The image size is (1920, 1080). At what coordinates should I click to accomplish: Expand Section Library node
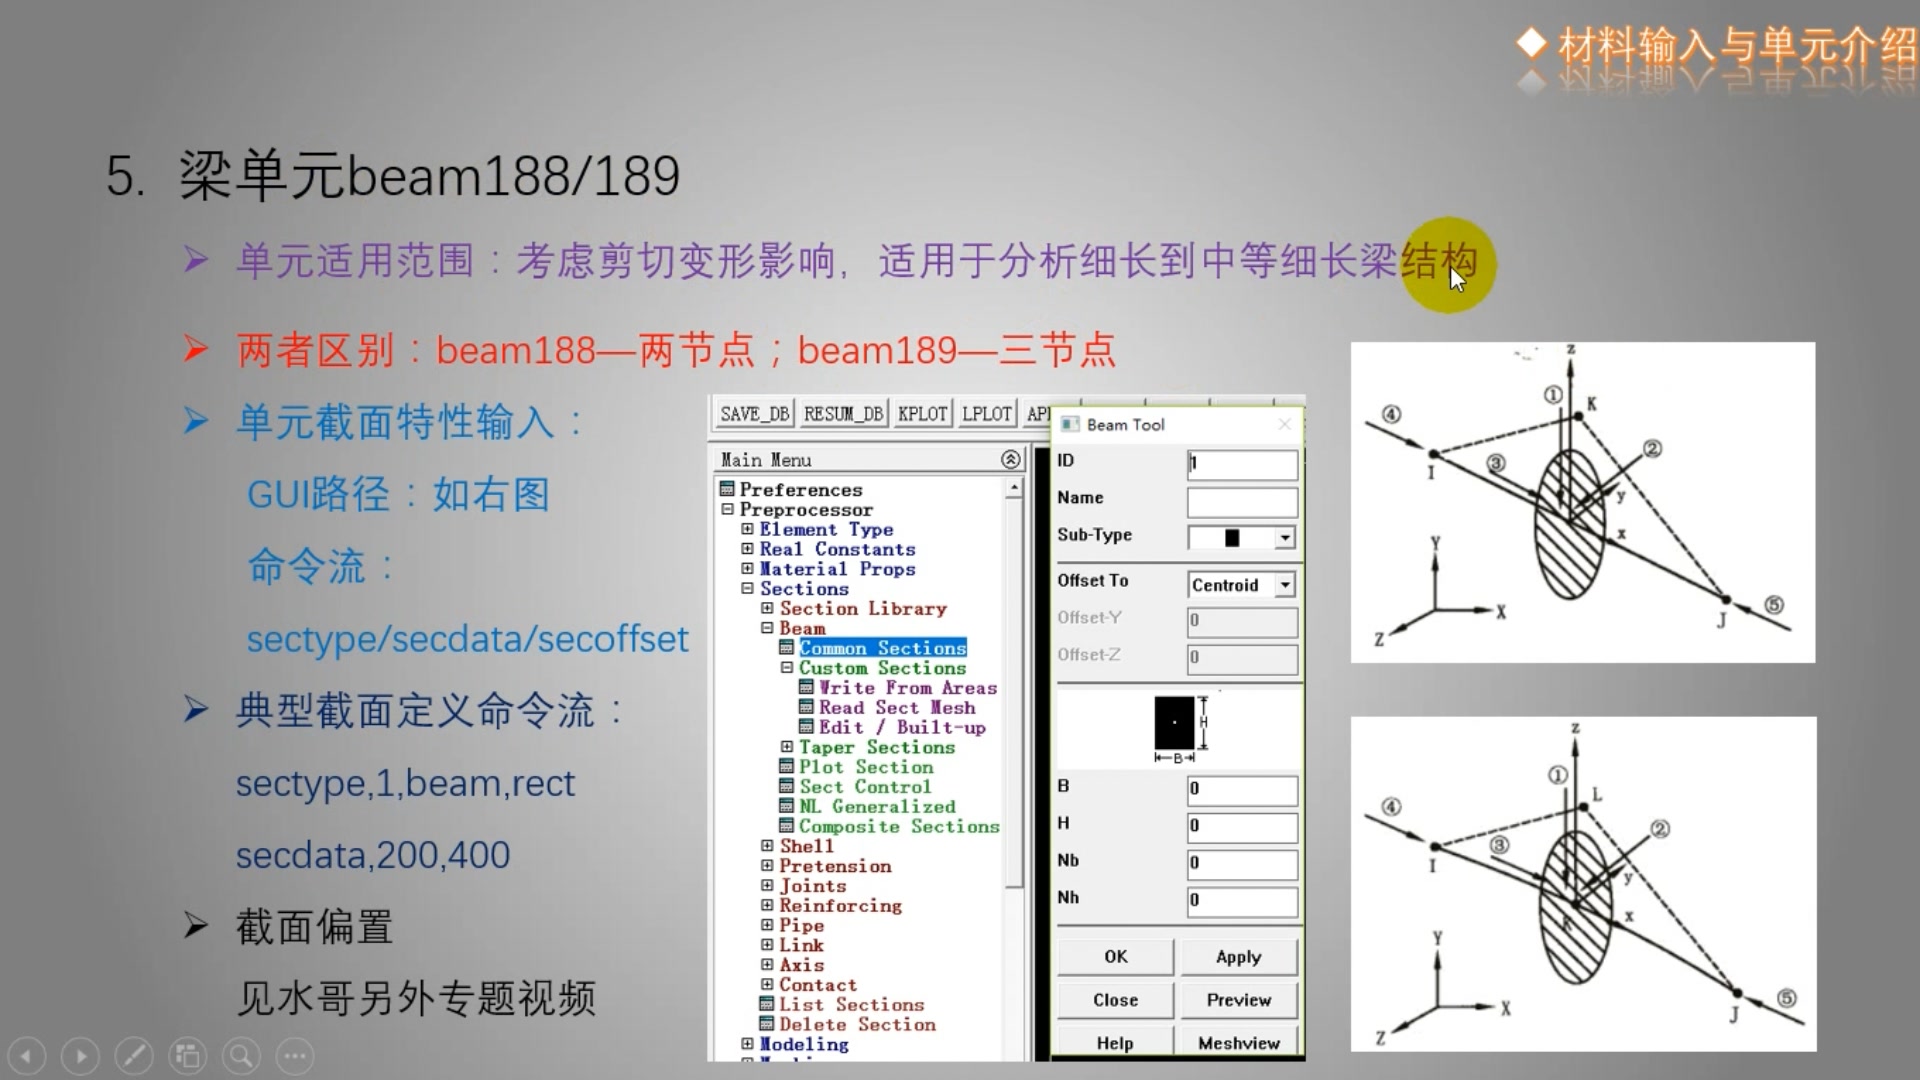point(767,608)
